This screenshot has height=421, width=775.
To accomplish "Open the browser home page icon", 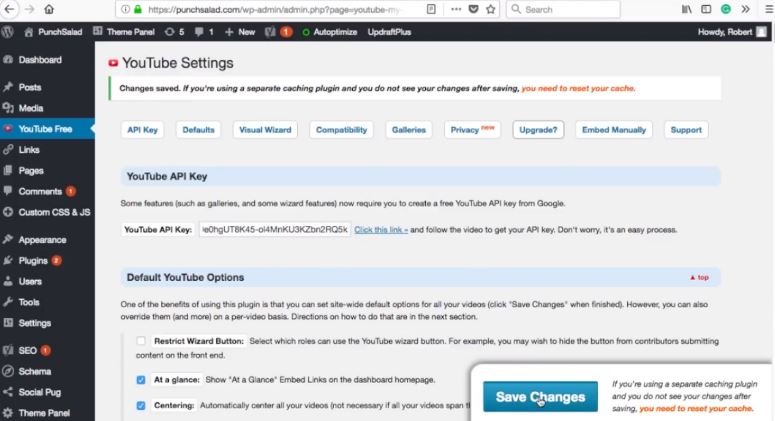I will click(x=49, y=9).
